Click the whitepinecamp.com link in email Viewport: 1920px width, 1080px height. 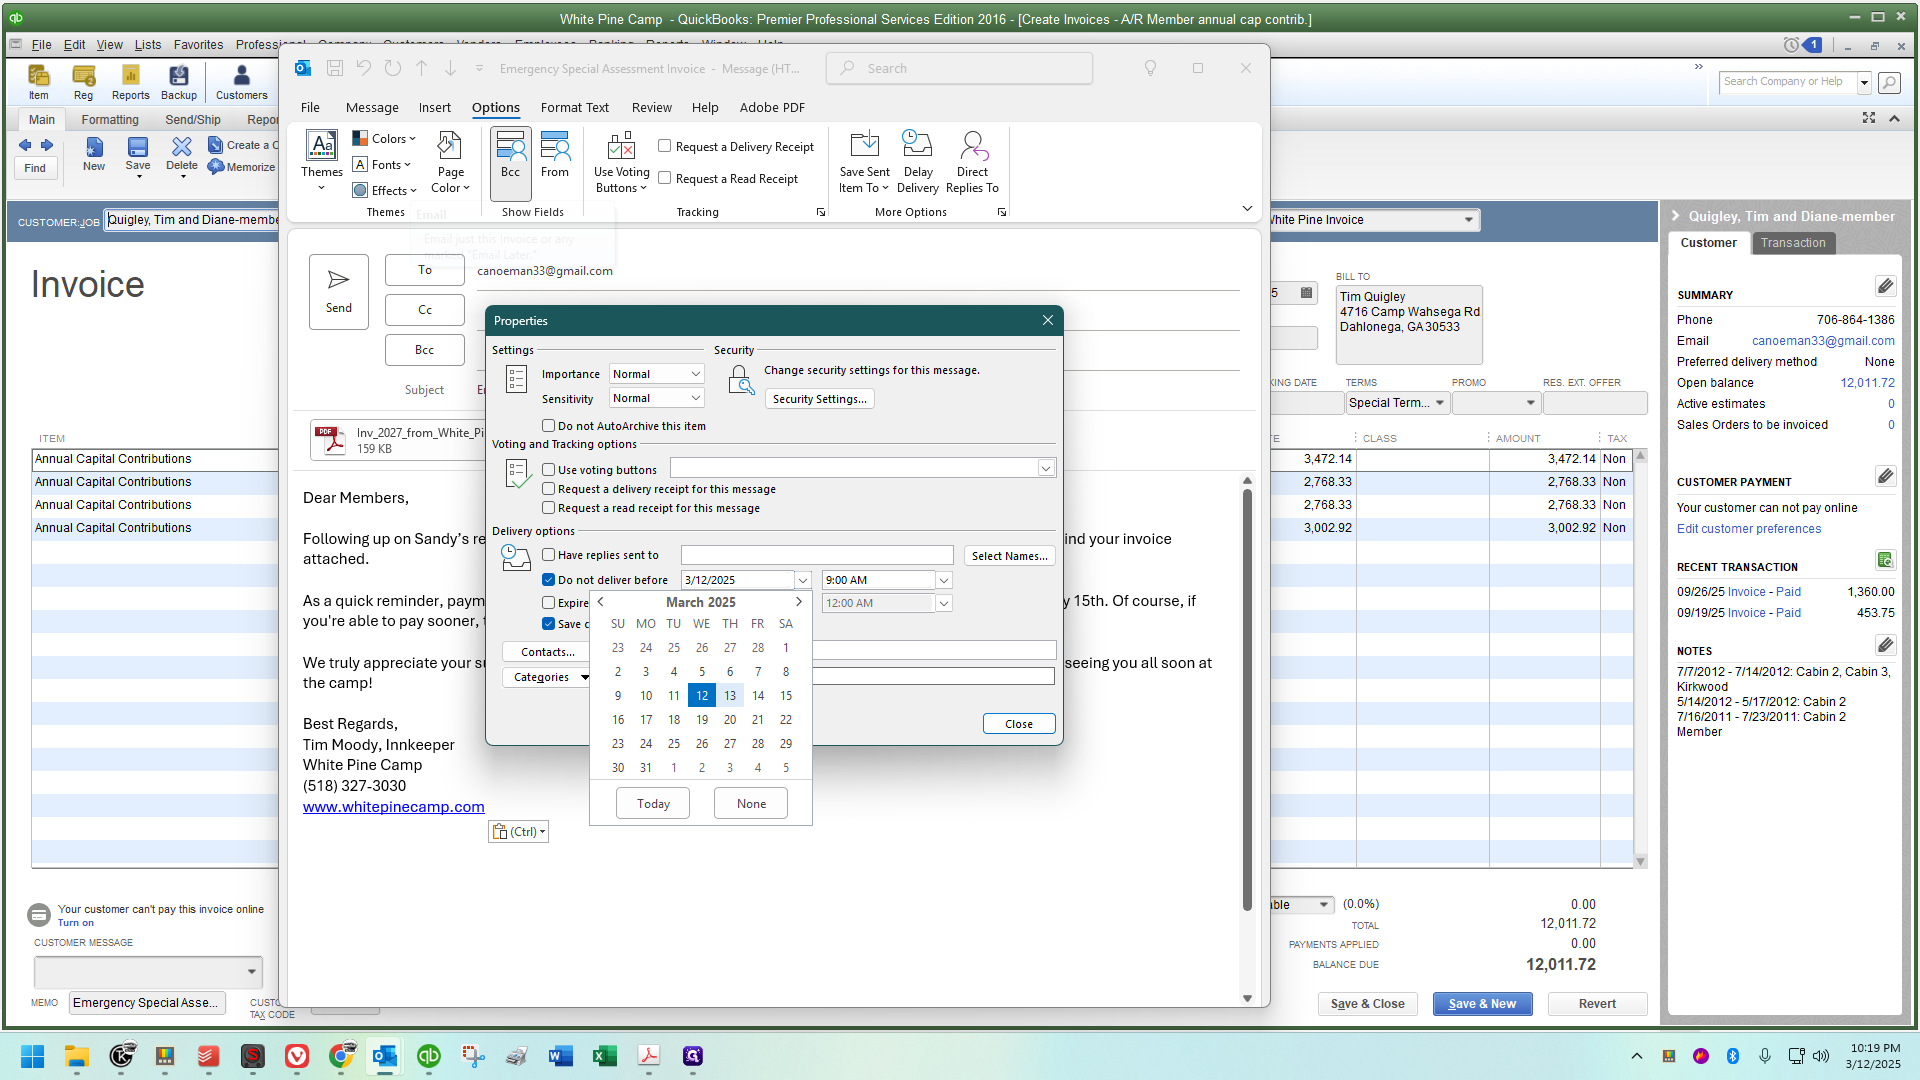click(393, 807)
